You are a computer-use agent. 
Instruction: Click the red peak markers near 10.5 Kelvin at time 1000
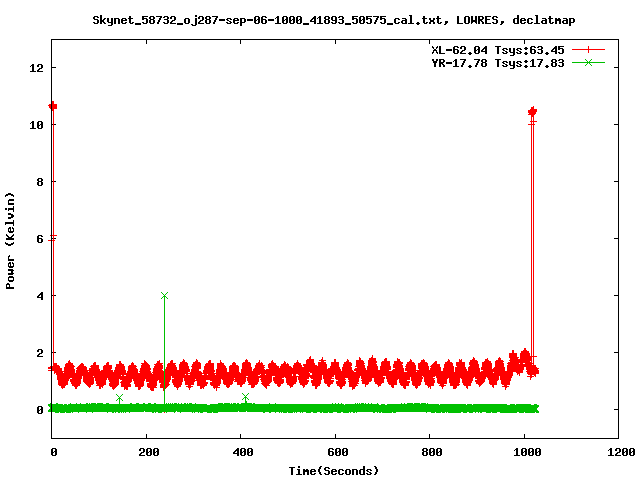[532, 111]
